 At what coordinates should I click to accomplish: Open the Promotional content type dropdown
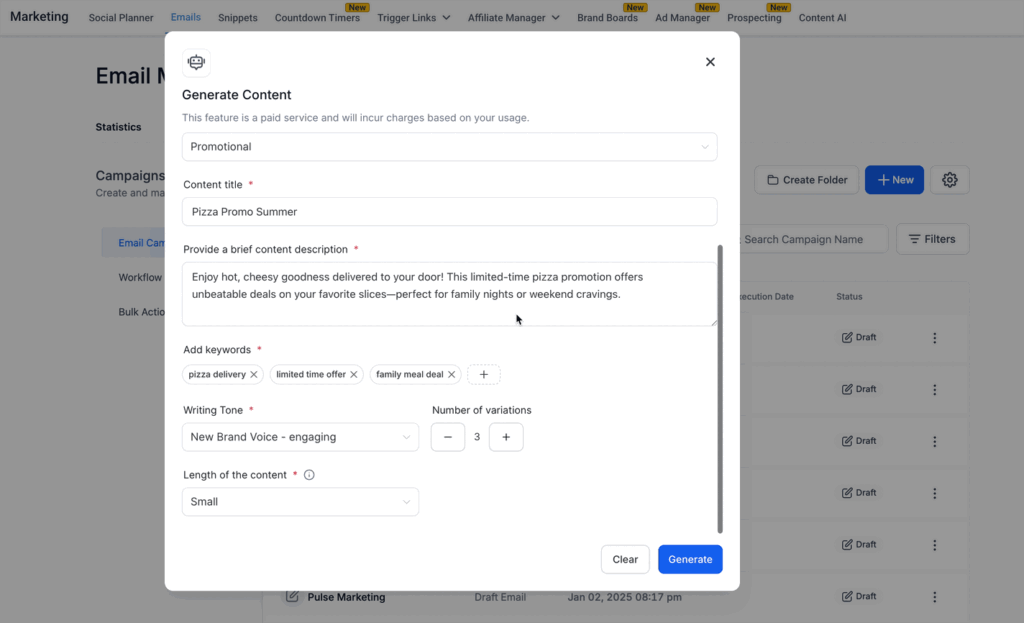point(449,147)
